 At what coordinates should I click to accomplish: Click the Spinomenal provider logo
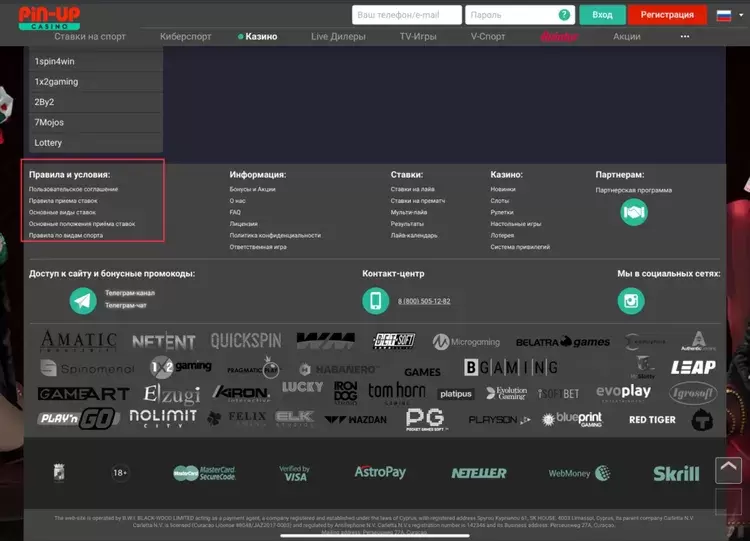click(87, 368)
